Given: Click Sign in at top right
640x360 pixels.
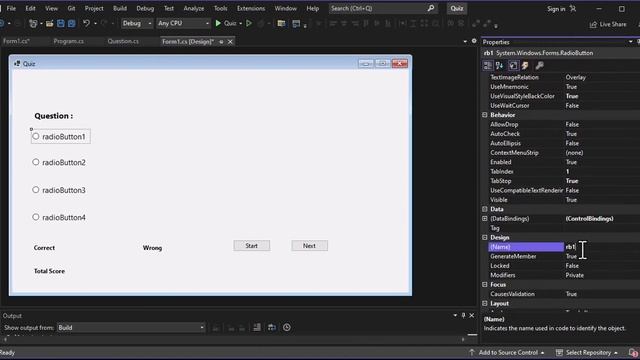Looking at the screenshot, I should (x=556, y=9).
